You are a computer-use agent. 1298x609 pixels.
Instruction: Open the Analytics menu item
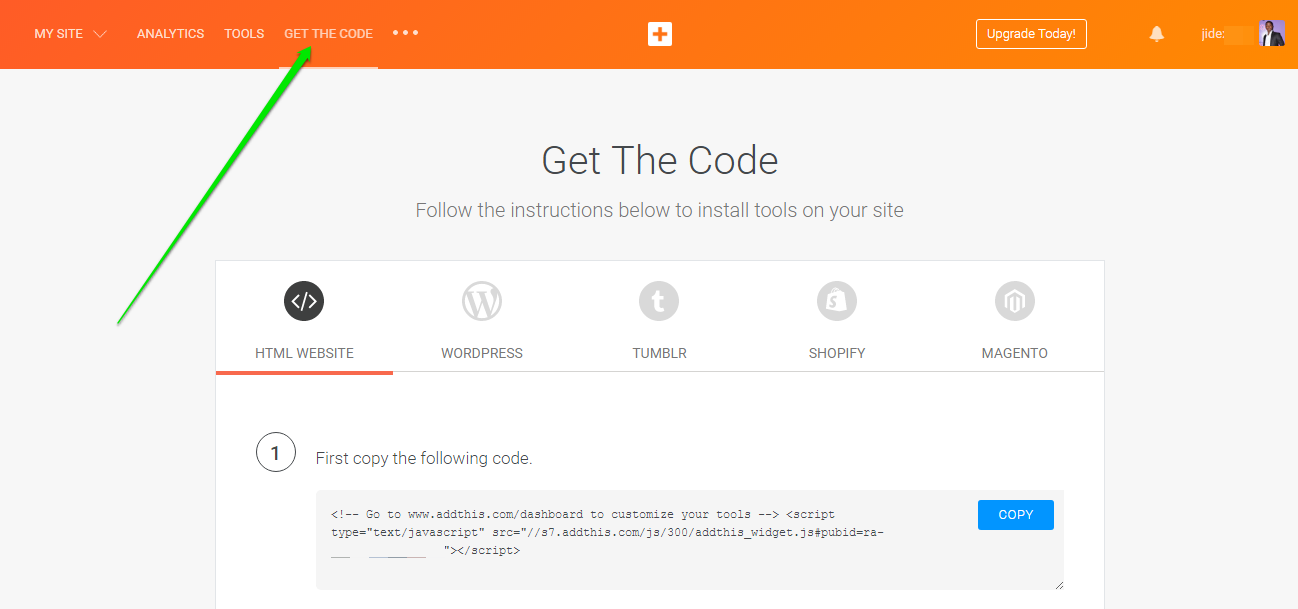tap(170, 34)
